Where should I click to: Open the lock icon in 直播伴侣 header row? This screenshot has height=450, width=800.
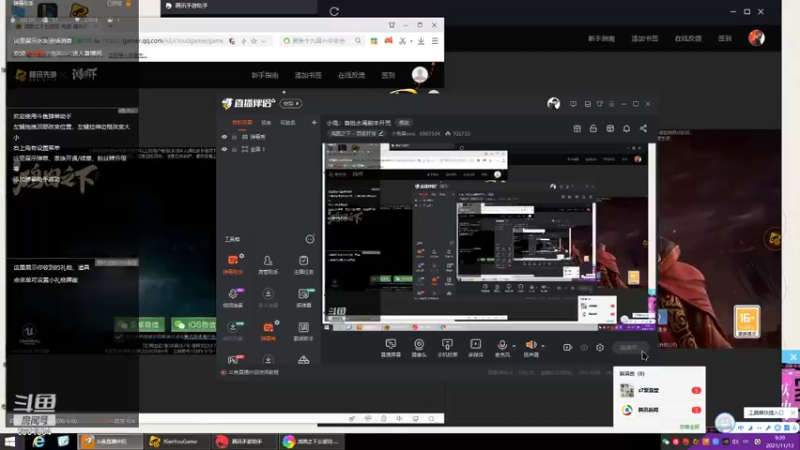coord(593,129)
